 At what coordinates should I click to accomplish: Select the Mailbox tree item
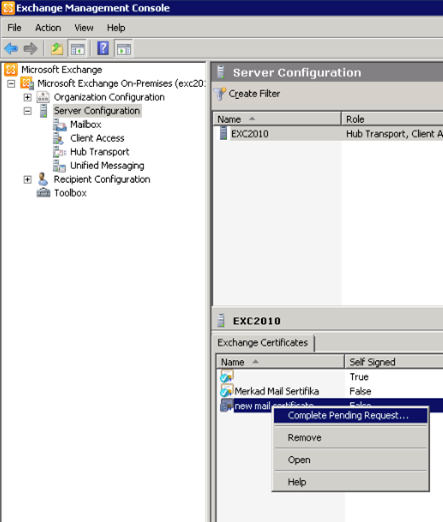click(86, 125)
